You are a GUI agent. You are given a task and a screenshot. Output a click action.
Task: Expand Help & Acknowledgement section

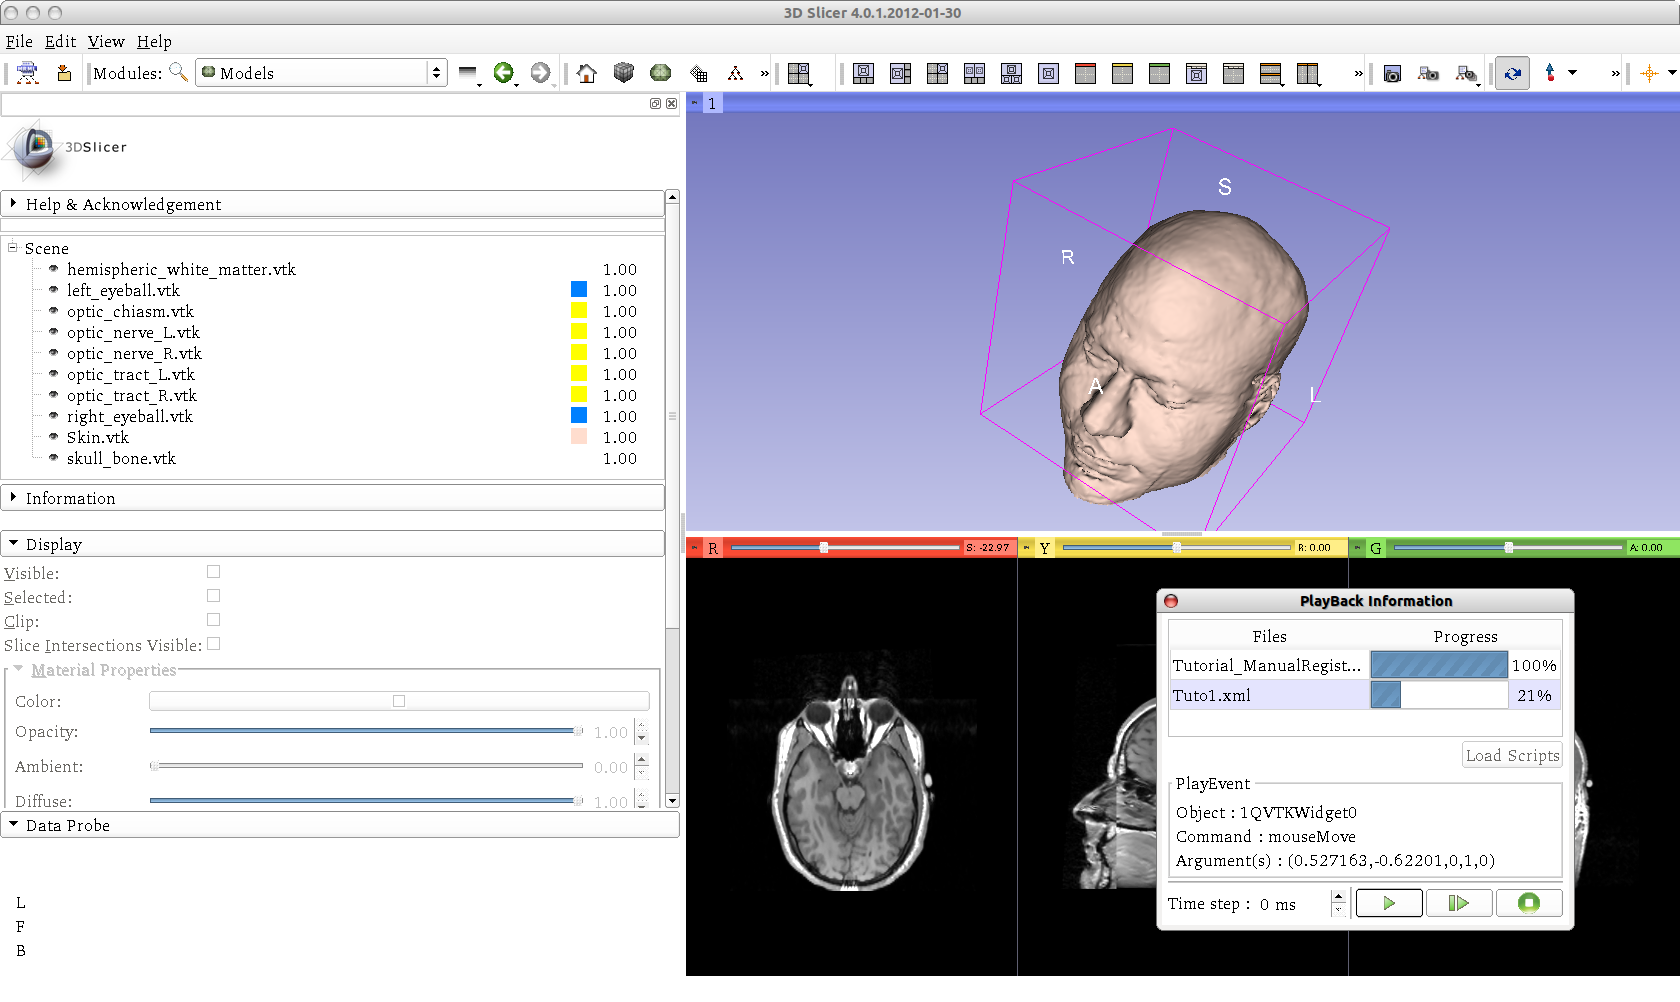point(123,204)
